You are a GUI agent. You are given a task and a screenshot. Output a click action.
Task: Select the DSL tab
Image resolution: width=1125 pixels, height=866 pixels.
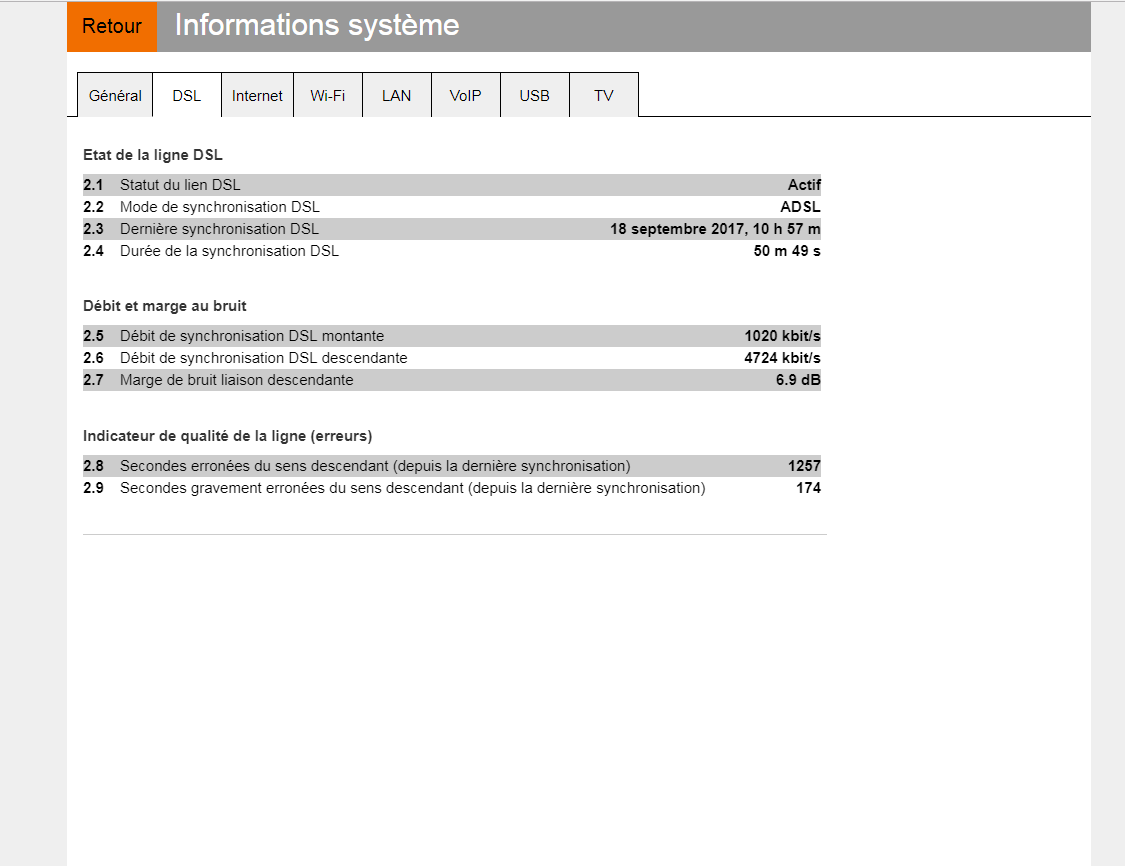point(186,95)
